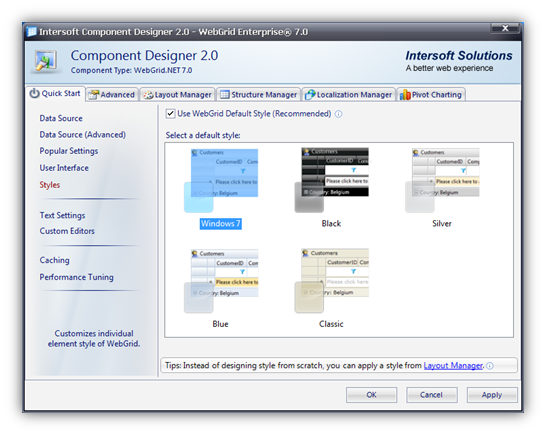546x435 pixels.
Task: Open the Pivot Charting tab
Action: point(431,94)
